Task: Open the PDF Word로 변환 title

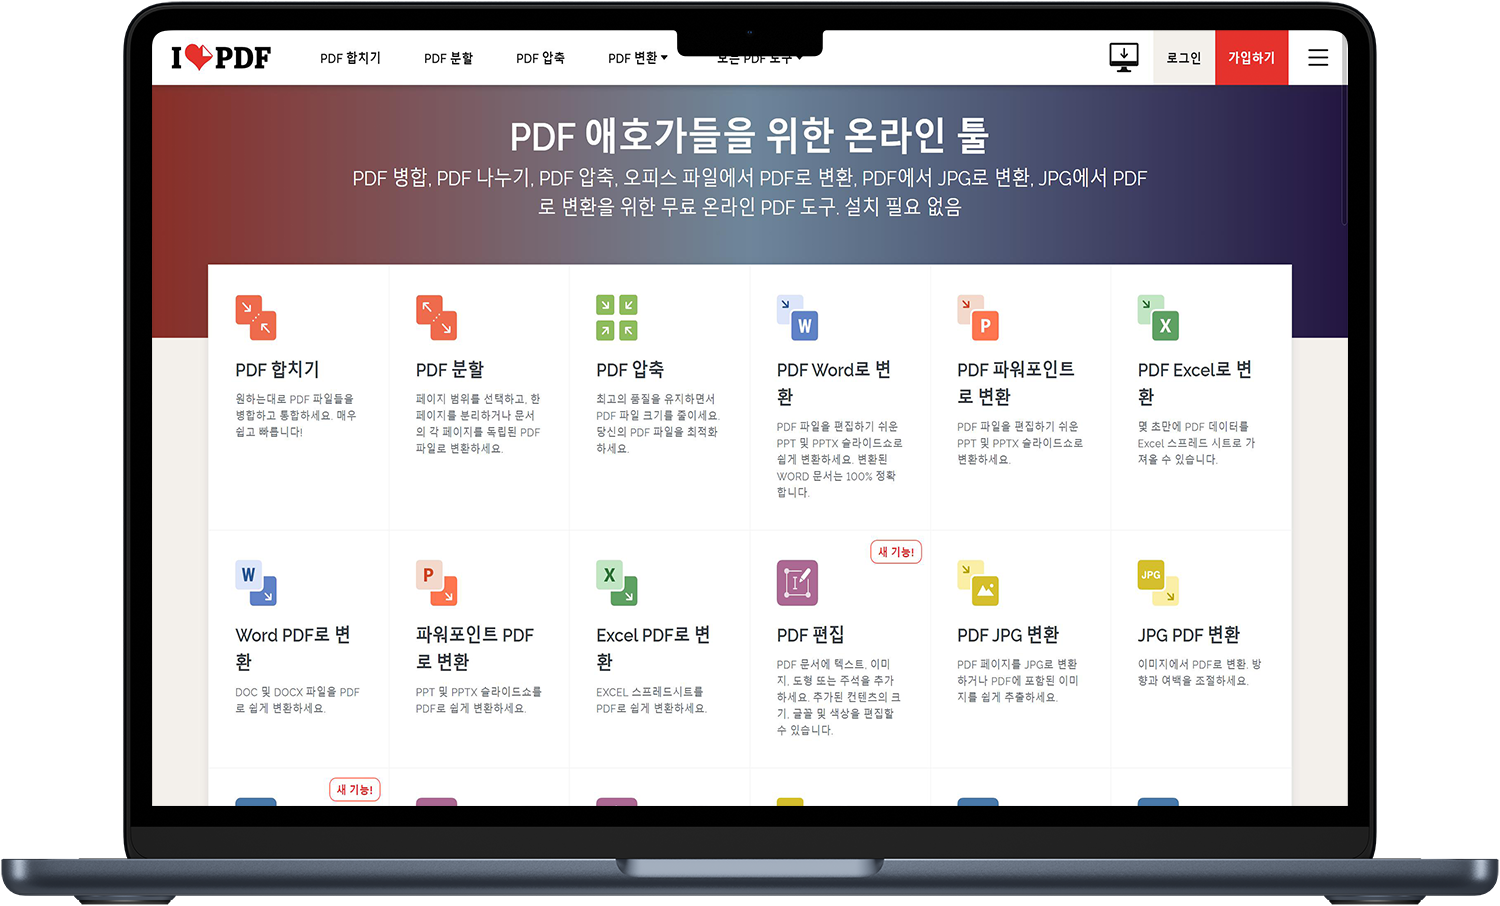Action: pos(834,383)
